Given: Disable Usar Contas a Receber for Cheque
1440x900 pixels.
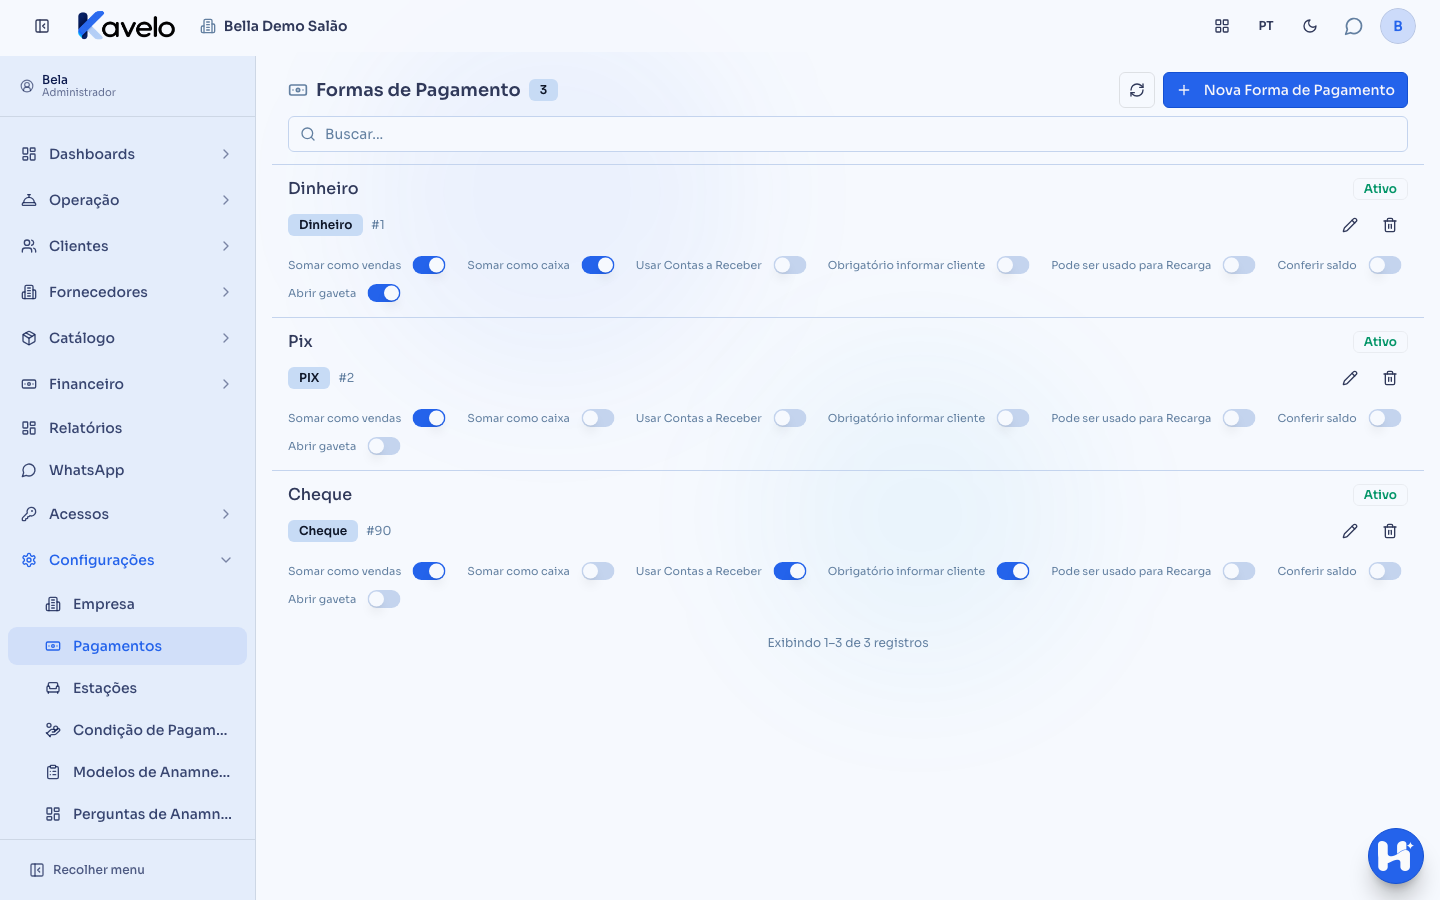Looking at the screenshot, I should coord(790,571).
